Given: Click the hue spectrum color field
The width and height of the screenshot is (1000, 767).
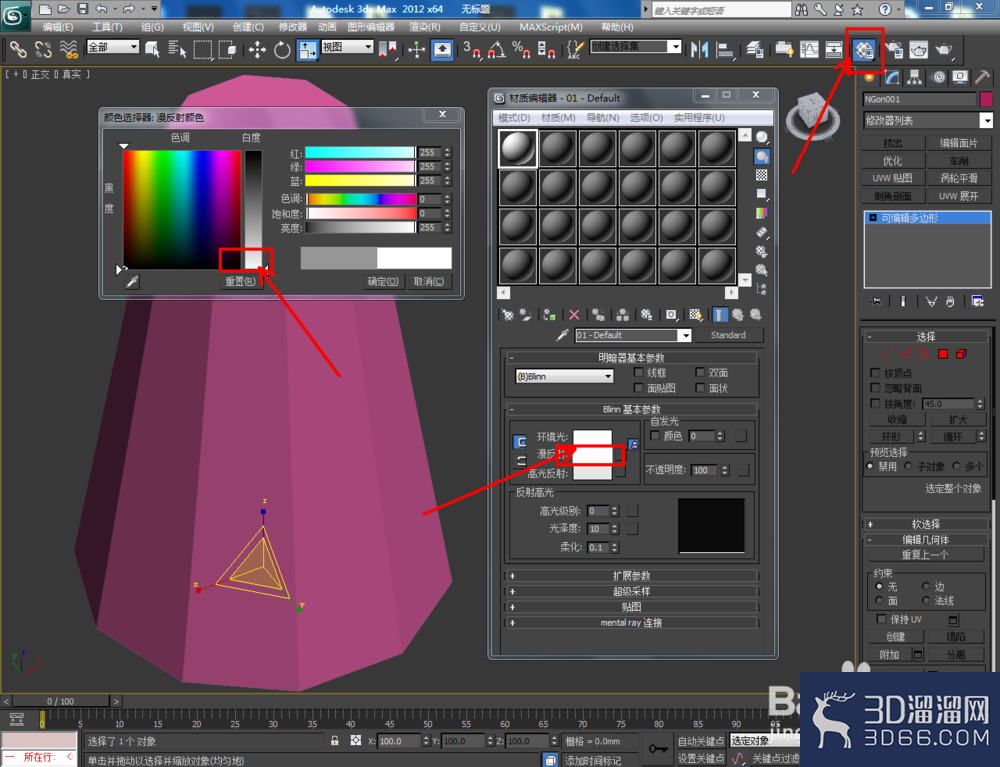Looking at the screenshot, I should (182, 210).
